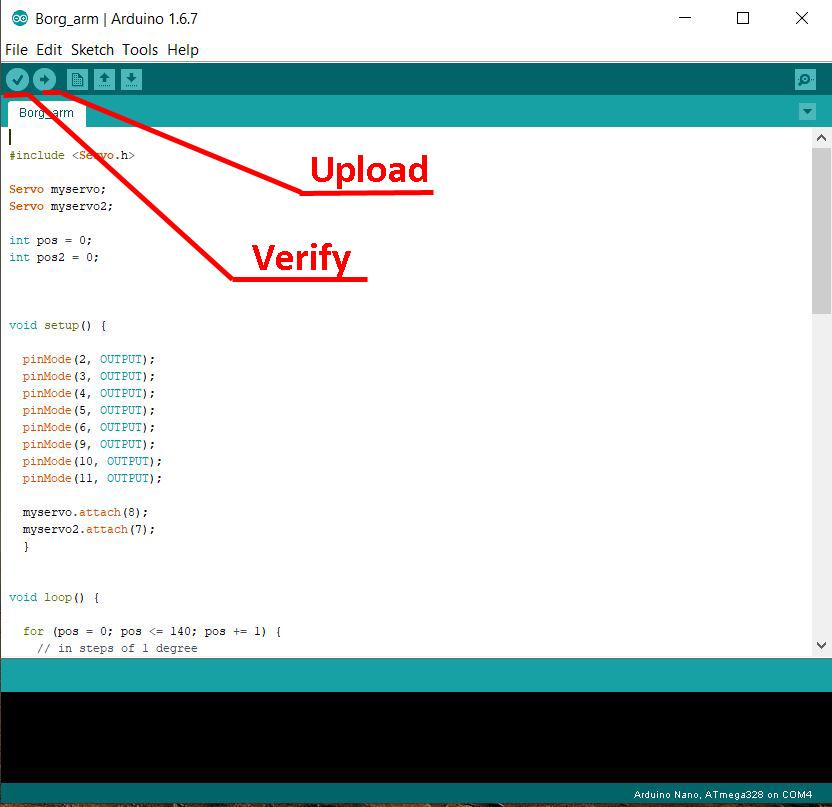The image size is (832, 807).
Task: Click the '#include <Servo.h>' line
Action: click(72, 155)
